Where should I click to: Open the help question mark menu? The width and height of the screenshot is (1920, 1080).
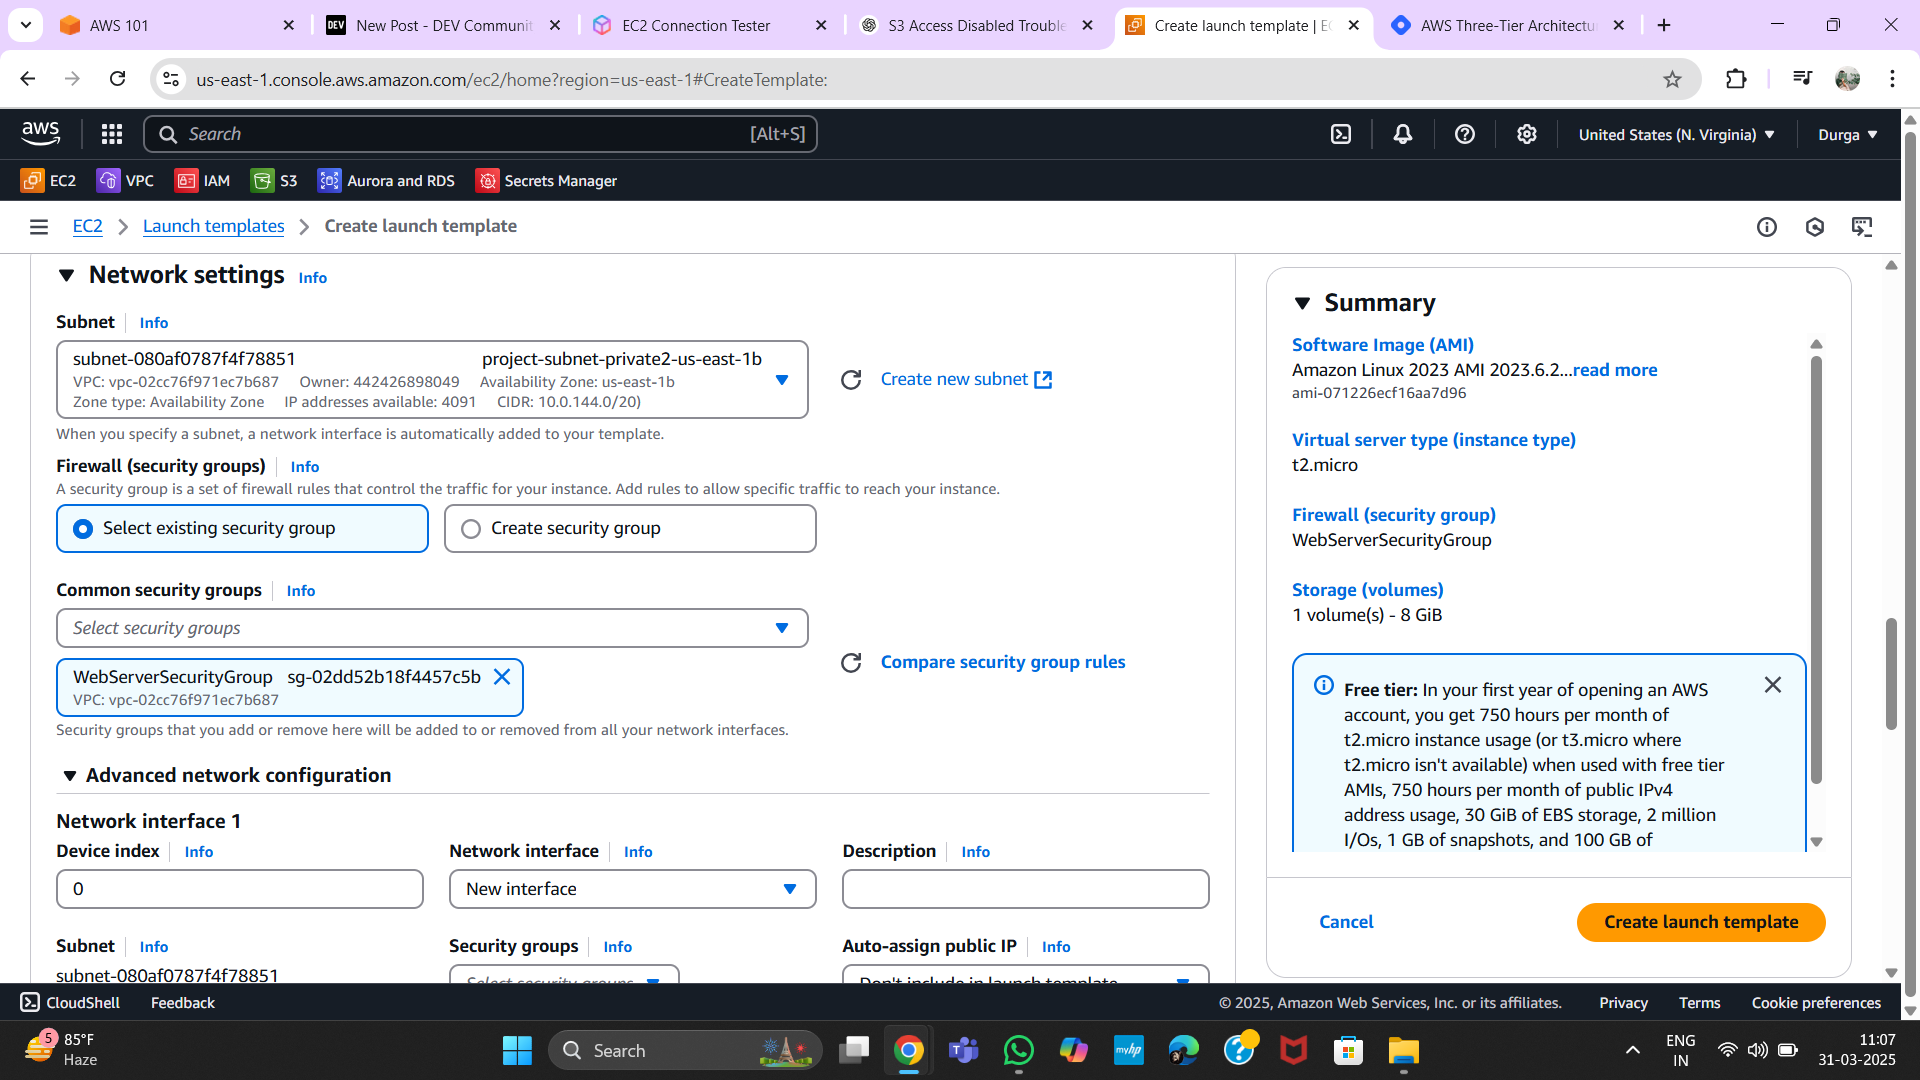(1465, 134)
